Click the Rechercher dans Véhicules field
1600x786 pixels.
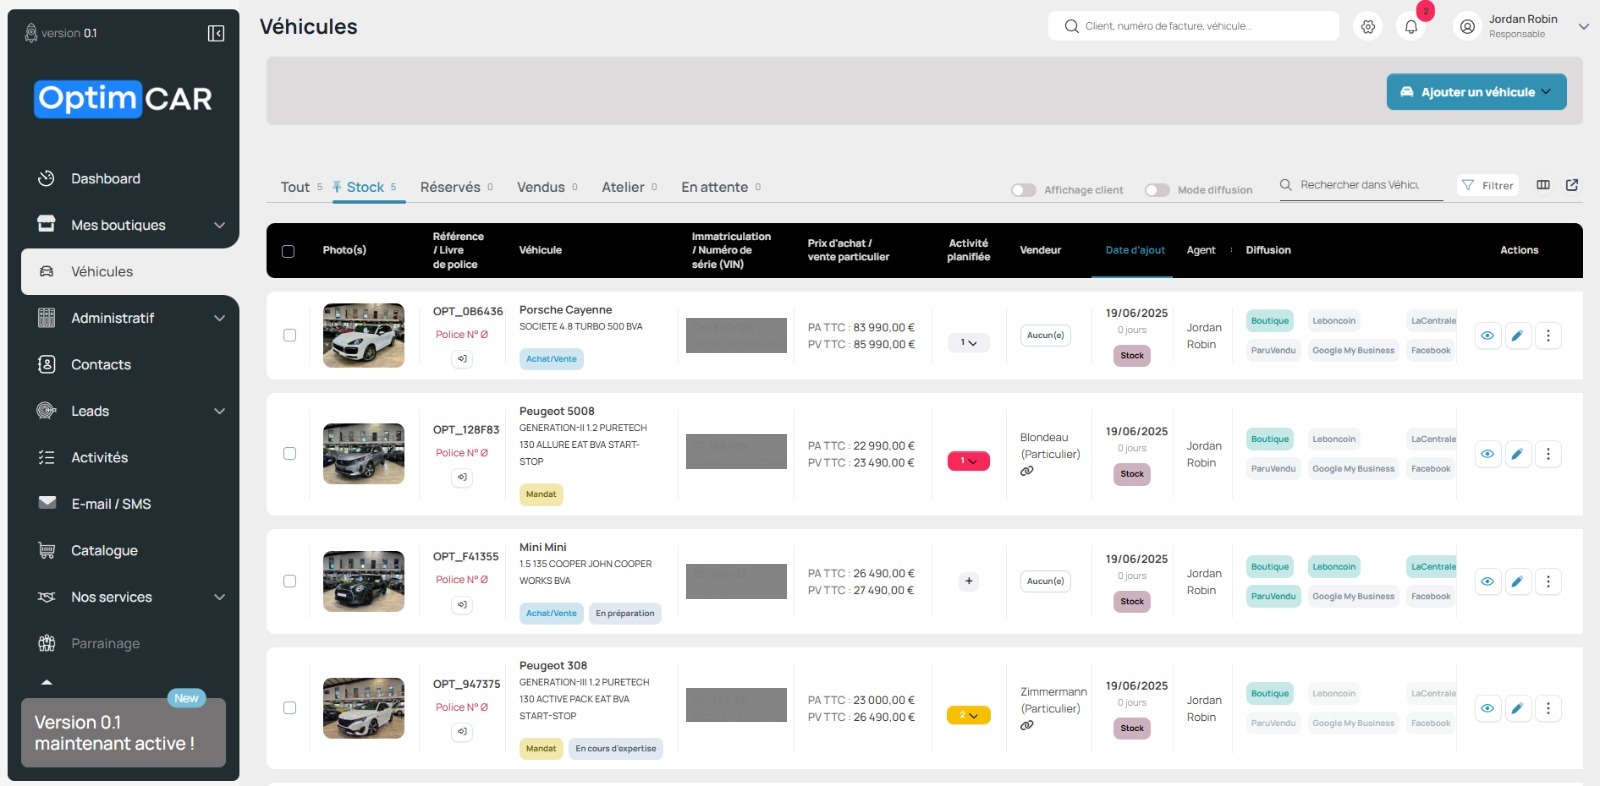click(1360, 185)
